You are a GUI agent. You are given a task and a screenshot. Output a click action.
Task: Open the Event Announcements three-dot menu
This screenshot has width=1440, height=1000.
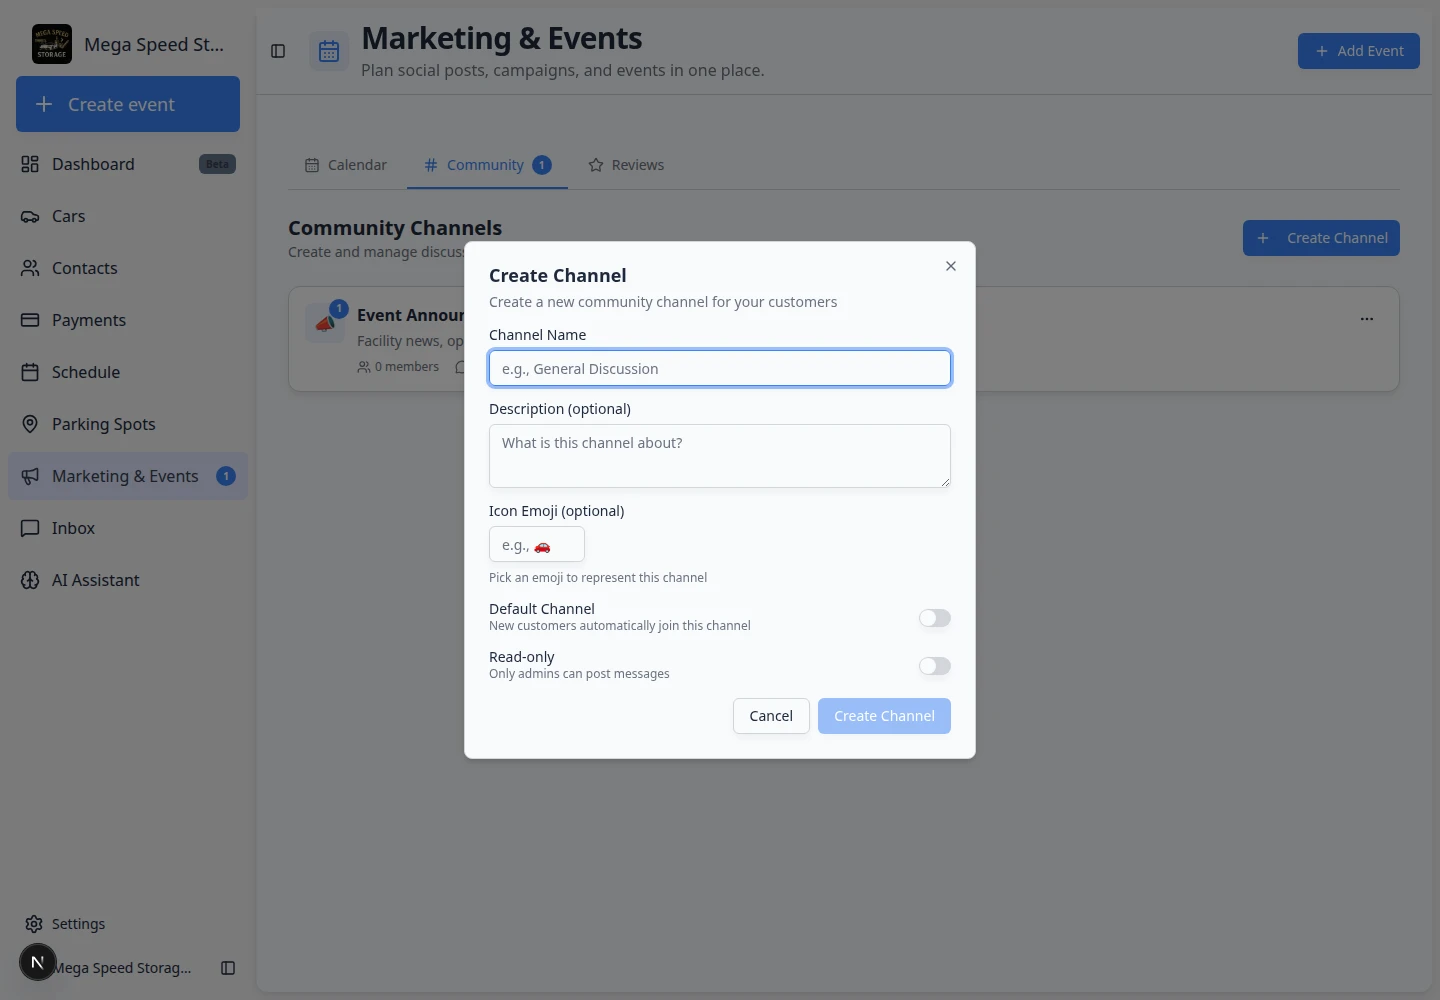point(1367,319)
